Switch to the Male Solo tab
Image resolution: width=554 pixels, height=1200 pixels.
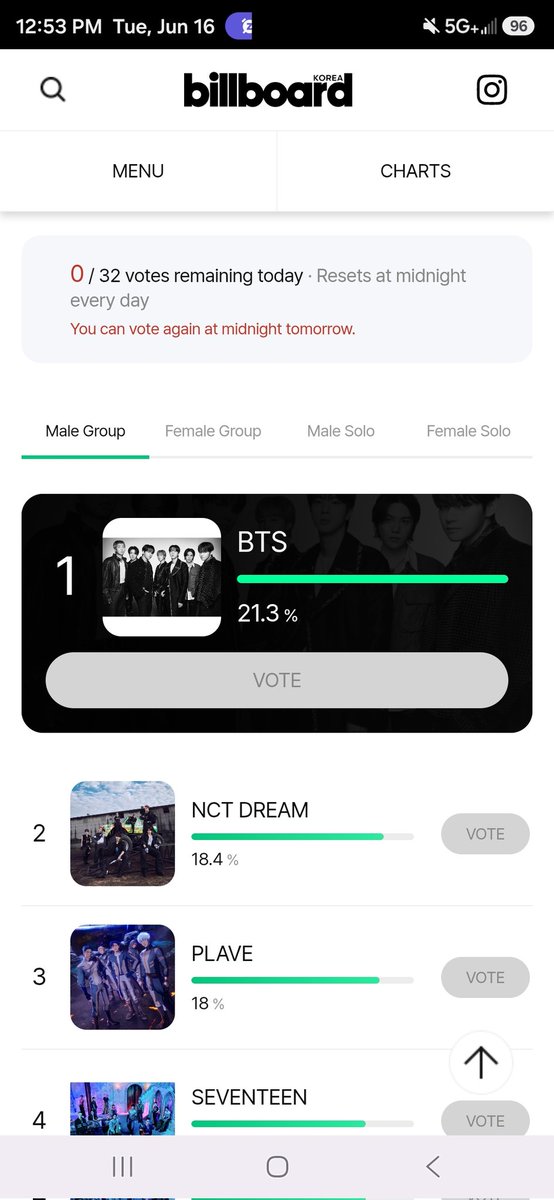point(341,431)
